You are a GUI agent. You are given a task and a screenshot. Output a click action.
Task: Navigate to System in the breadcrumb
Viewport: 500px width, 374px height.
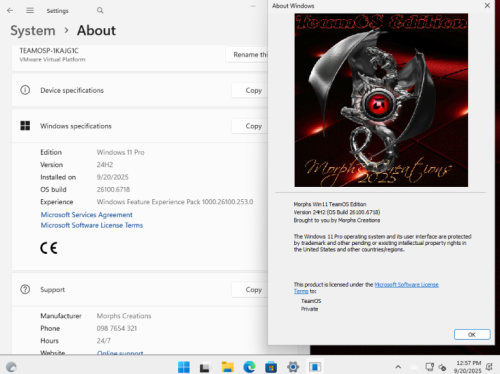point(33,31)
